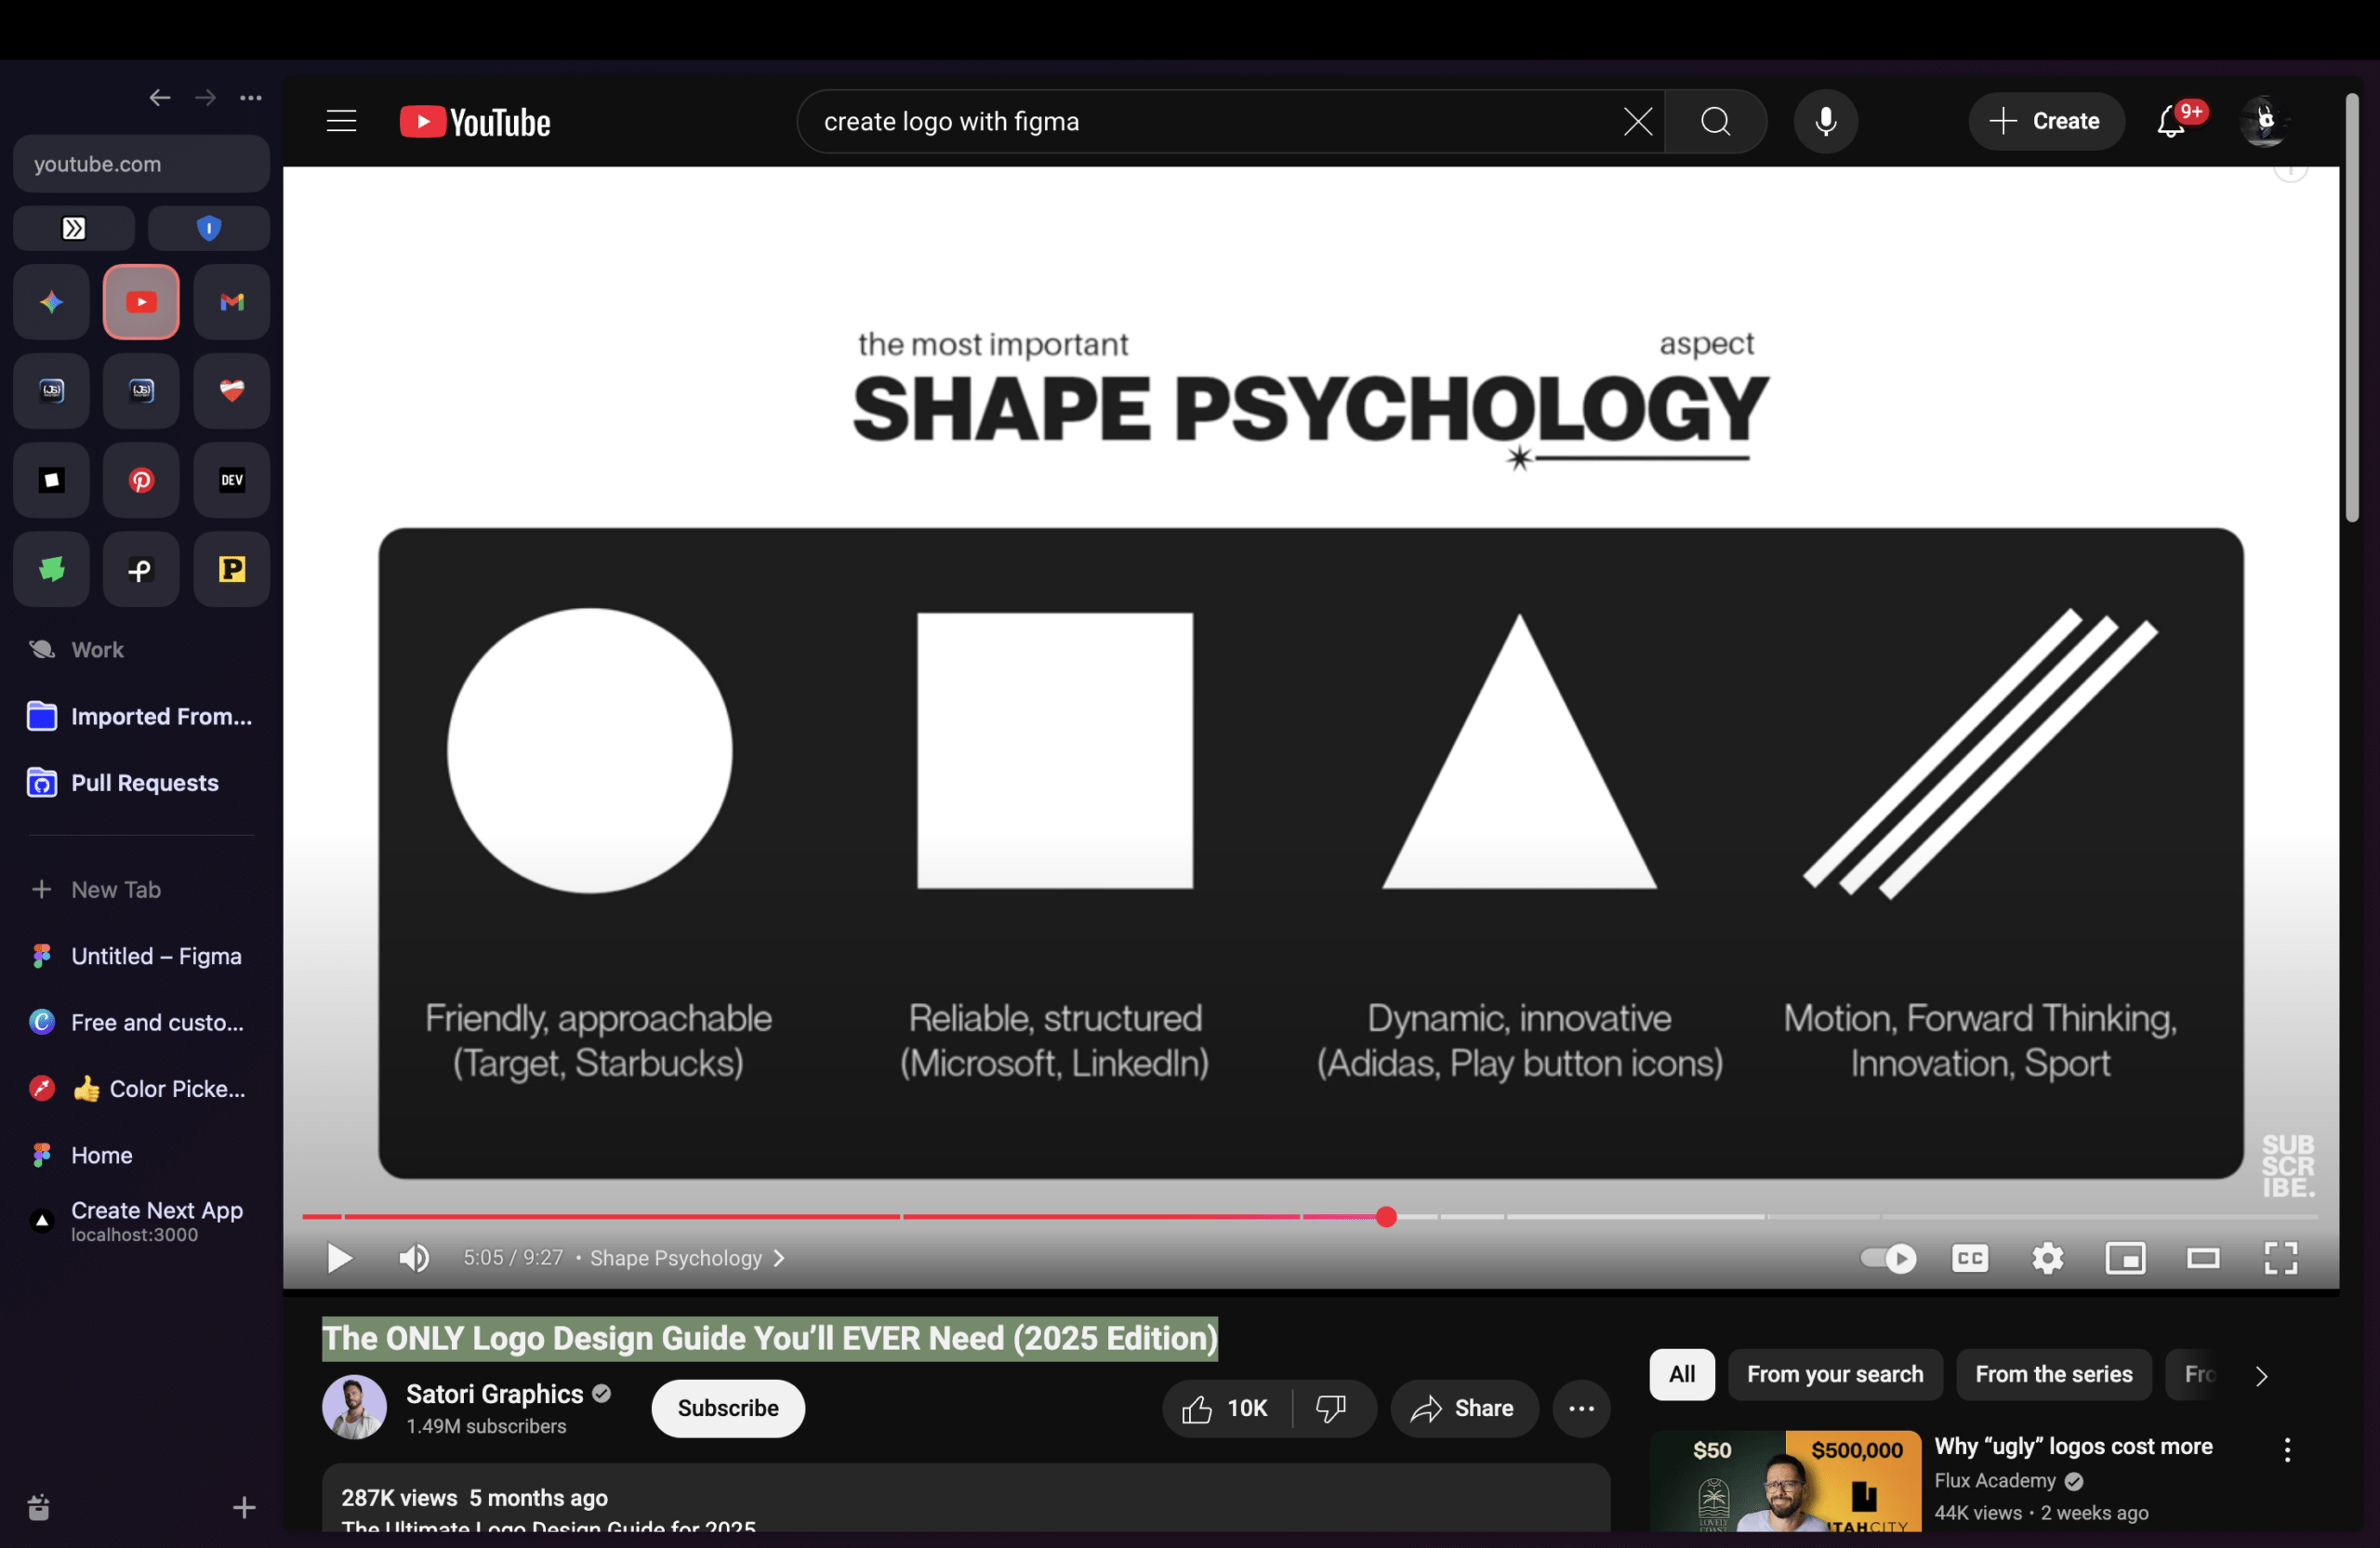The height and width of the screenshot is (1548, 2380).
Task: Click the Share button
Action: (x=1463, y=1408)
